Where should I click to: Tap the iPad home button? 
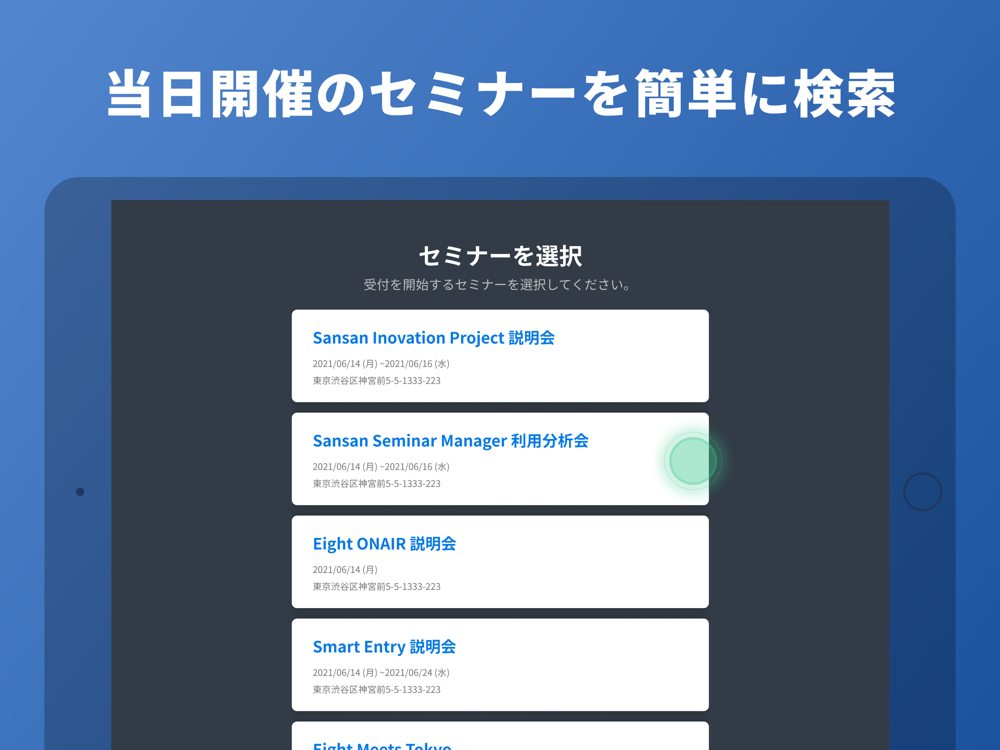[922, 492]
